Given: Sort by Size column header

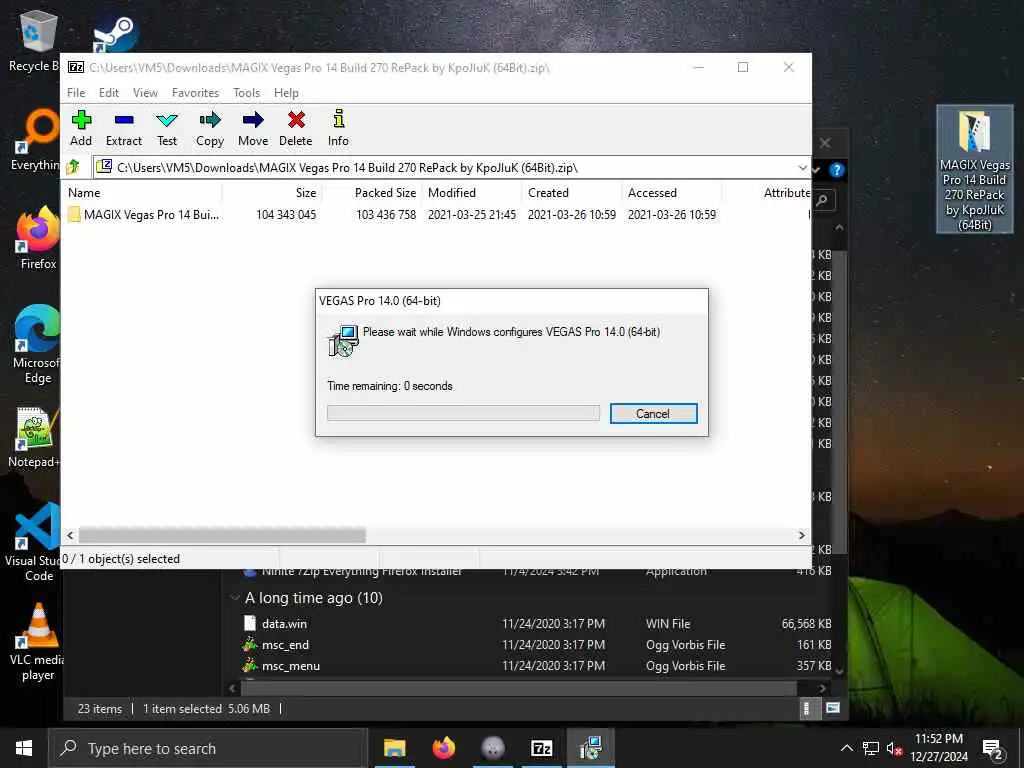Looking at the screenshot, I should coord(272,193).
